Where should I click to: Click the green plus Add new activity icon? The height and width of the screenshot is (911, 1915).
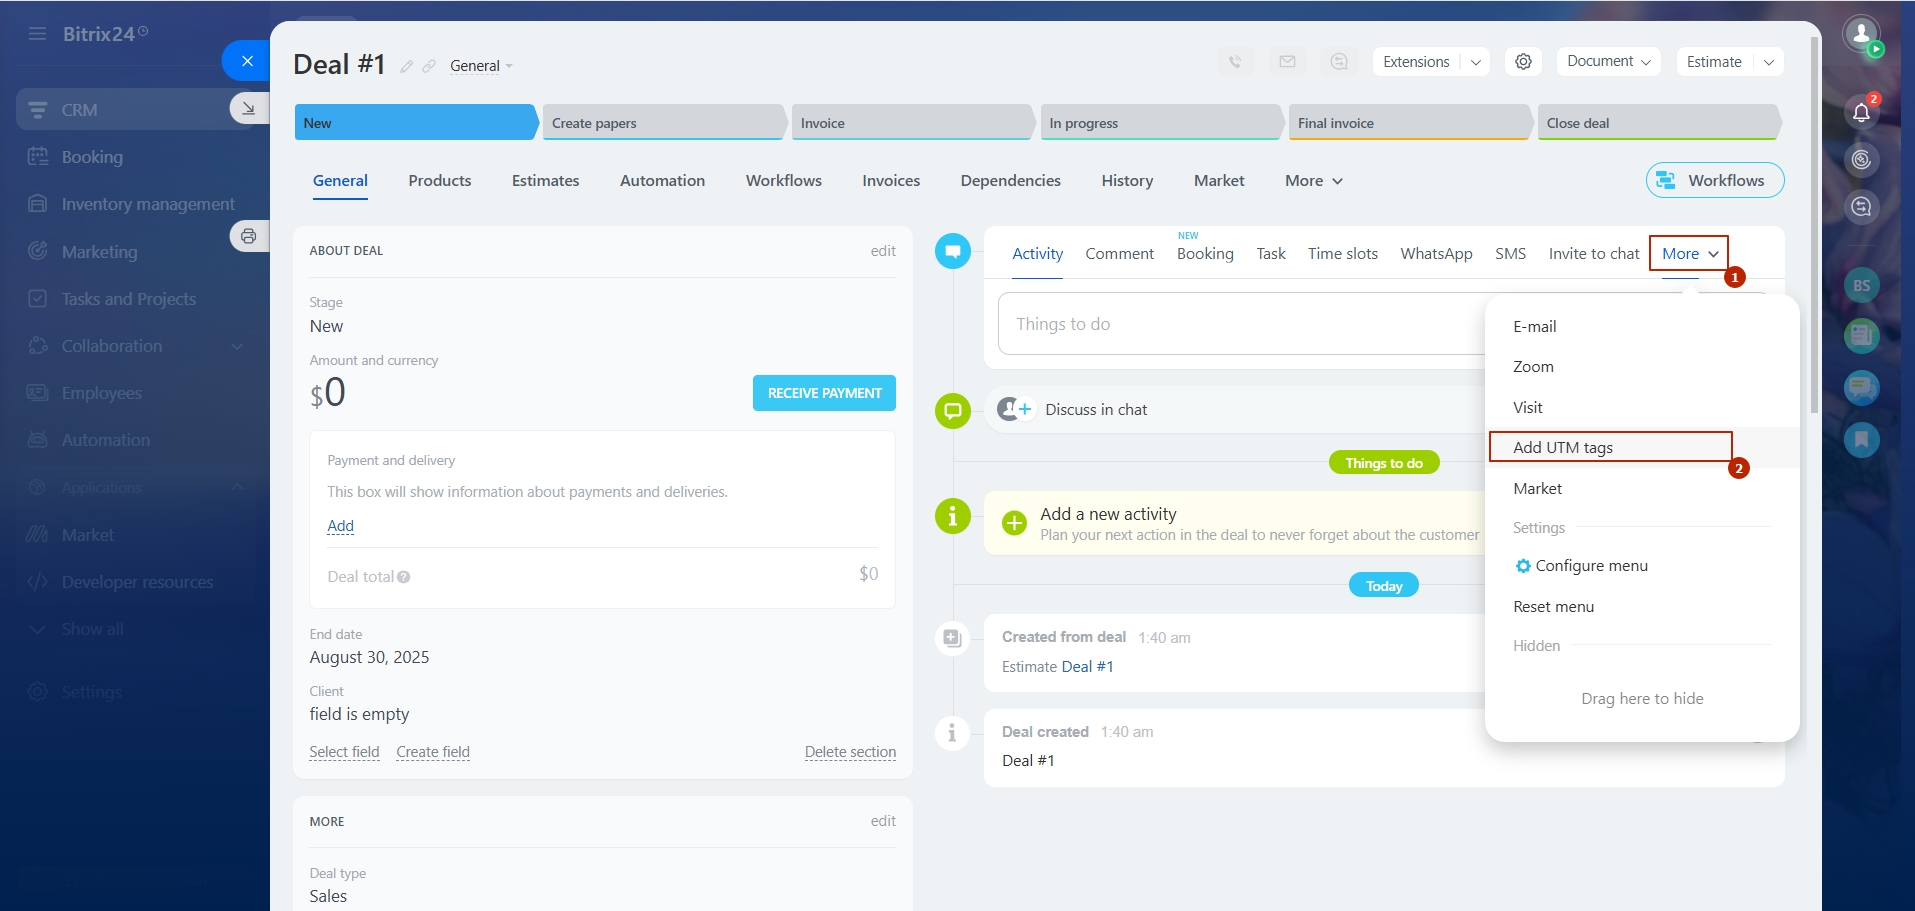pos(1014,523)
